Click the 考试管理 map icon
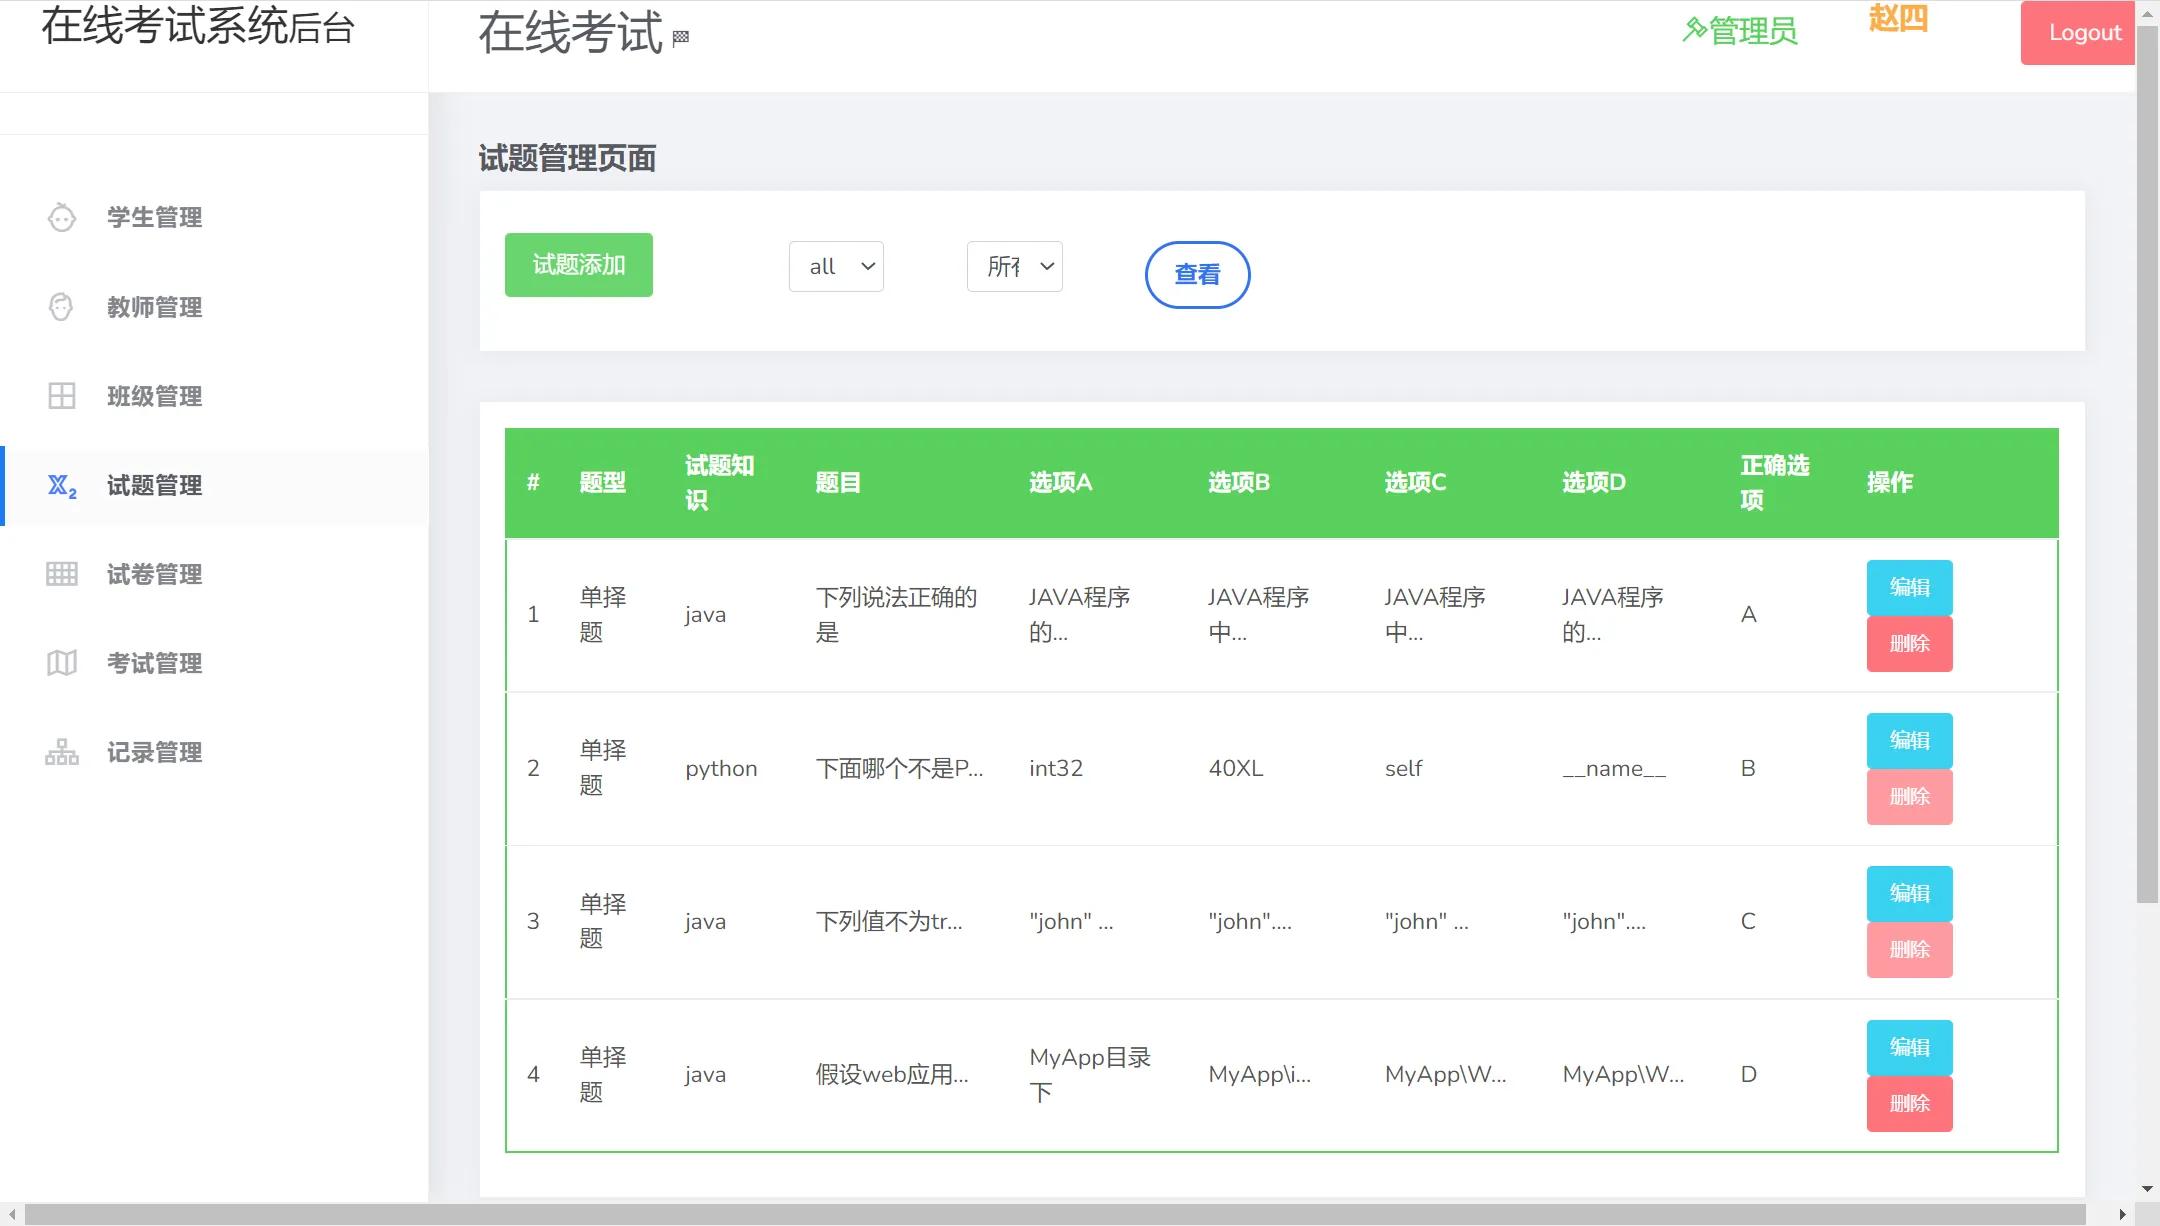The image size is (2160, 1226). pyautogui.click(x=62, y=663)
